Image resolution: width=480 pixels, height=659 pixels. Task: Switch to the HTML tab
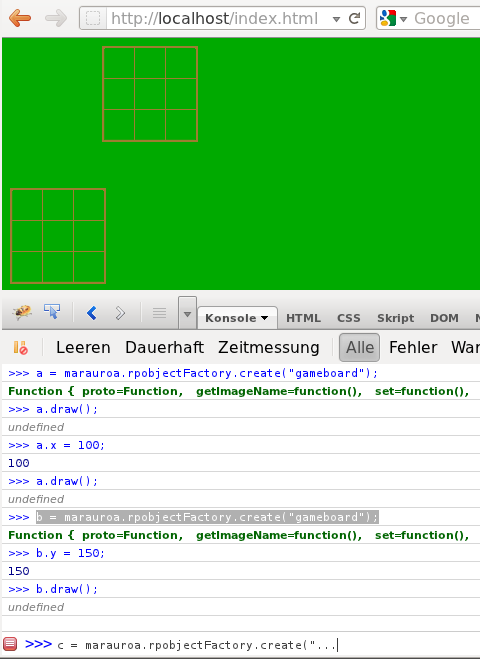303,318
